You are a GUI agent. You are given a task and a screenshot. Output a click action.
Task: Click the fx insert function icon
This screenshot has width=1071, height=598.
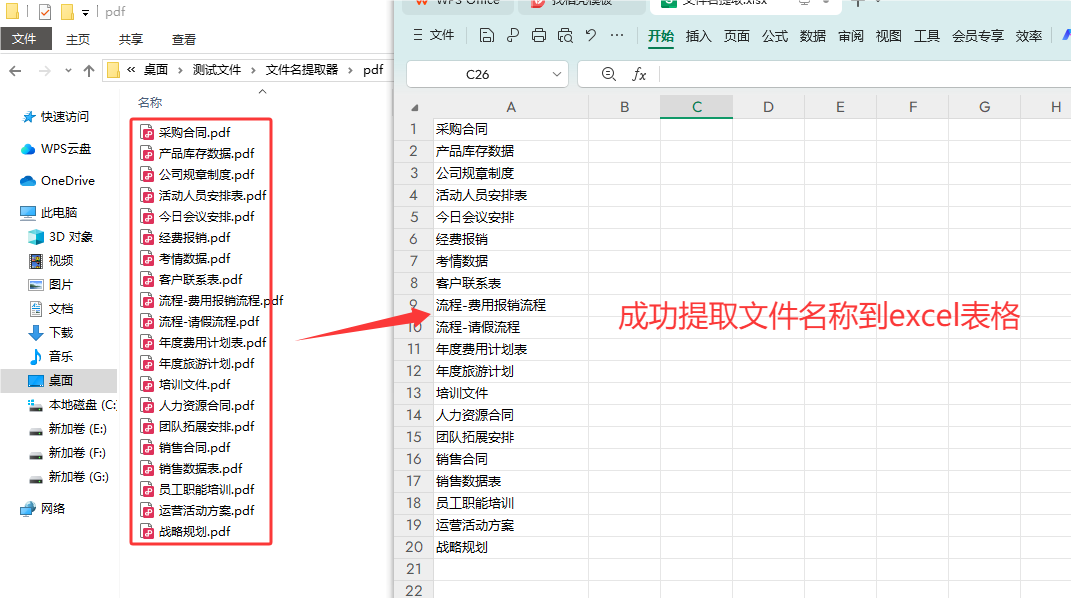(639, 74)
